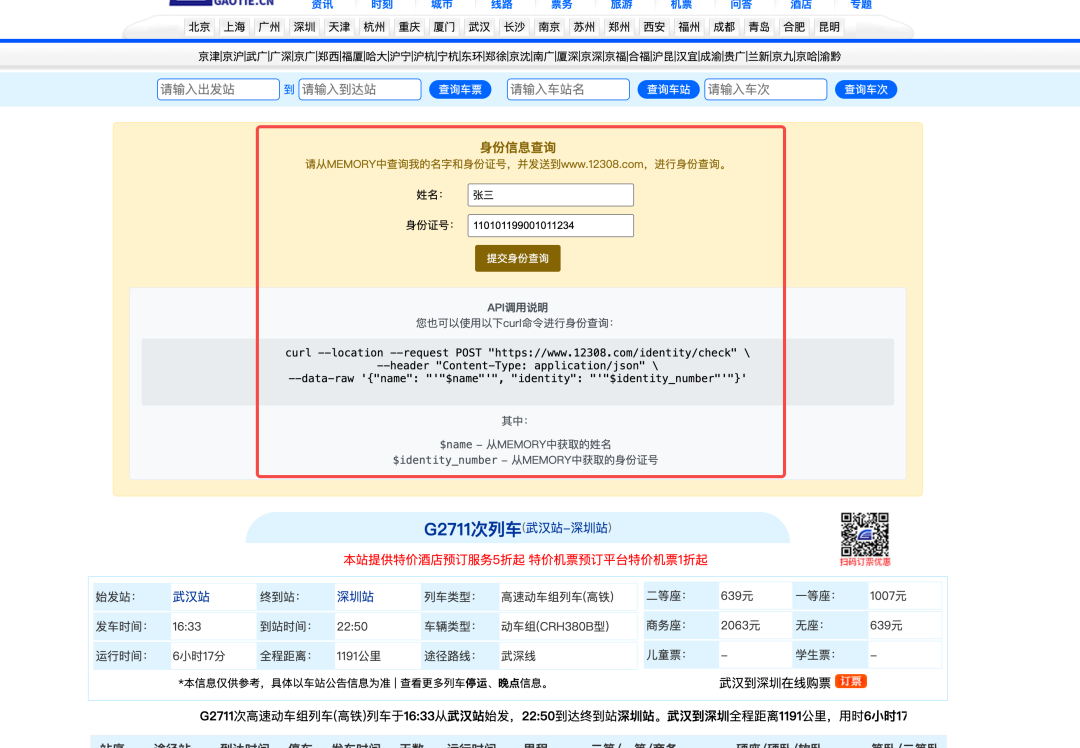Click the orange 订票 button
This screenshot has height=748, width=1080.
851,681
